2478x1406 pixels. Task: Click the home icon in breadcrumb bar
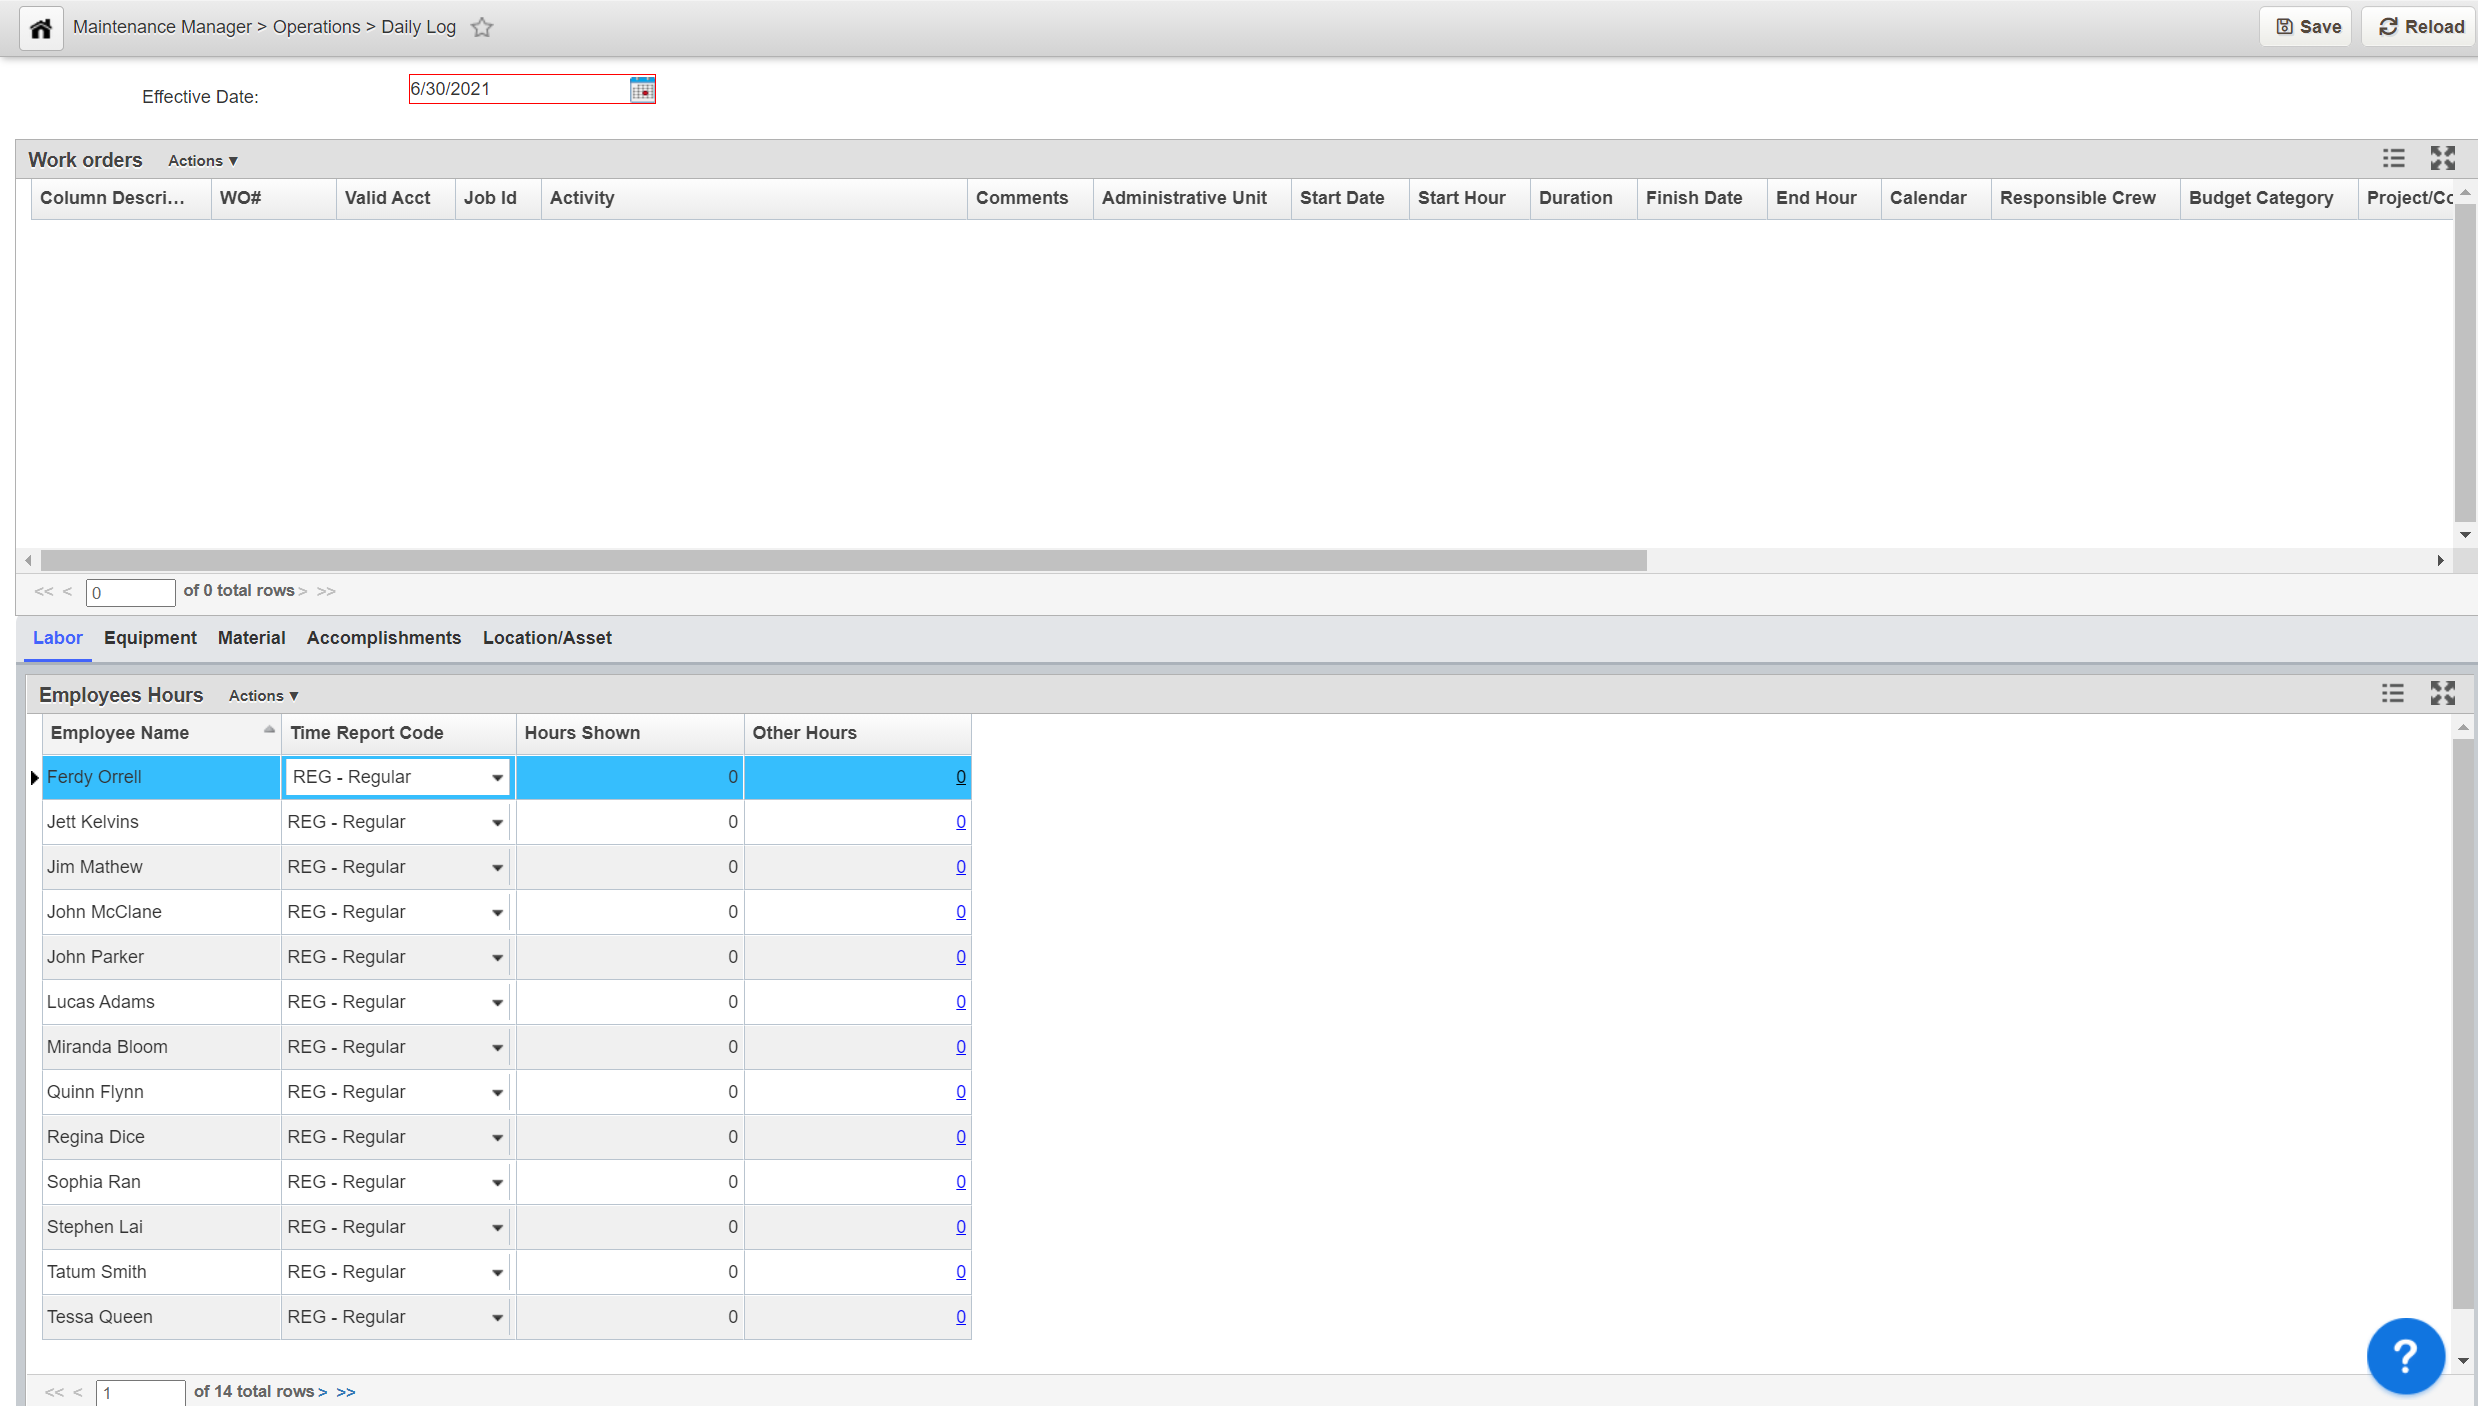point(41,28)
